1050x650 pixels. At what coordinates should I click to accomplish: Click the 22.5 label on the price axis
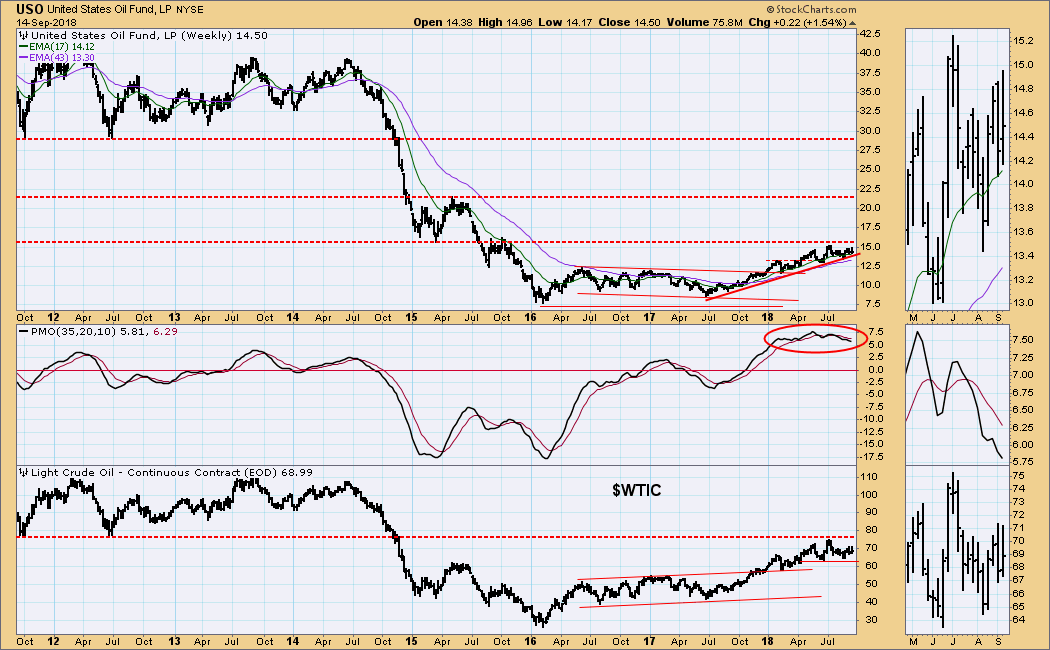(870, 189)
